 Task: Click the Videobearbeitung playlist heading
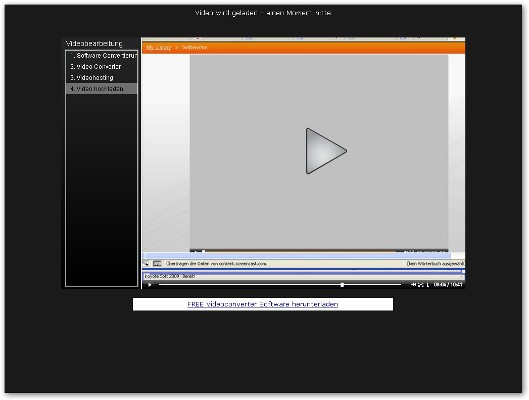point(94,44)
